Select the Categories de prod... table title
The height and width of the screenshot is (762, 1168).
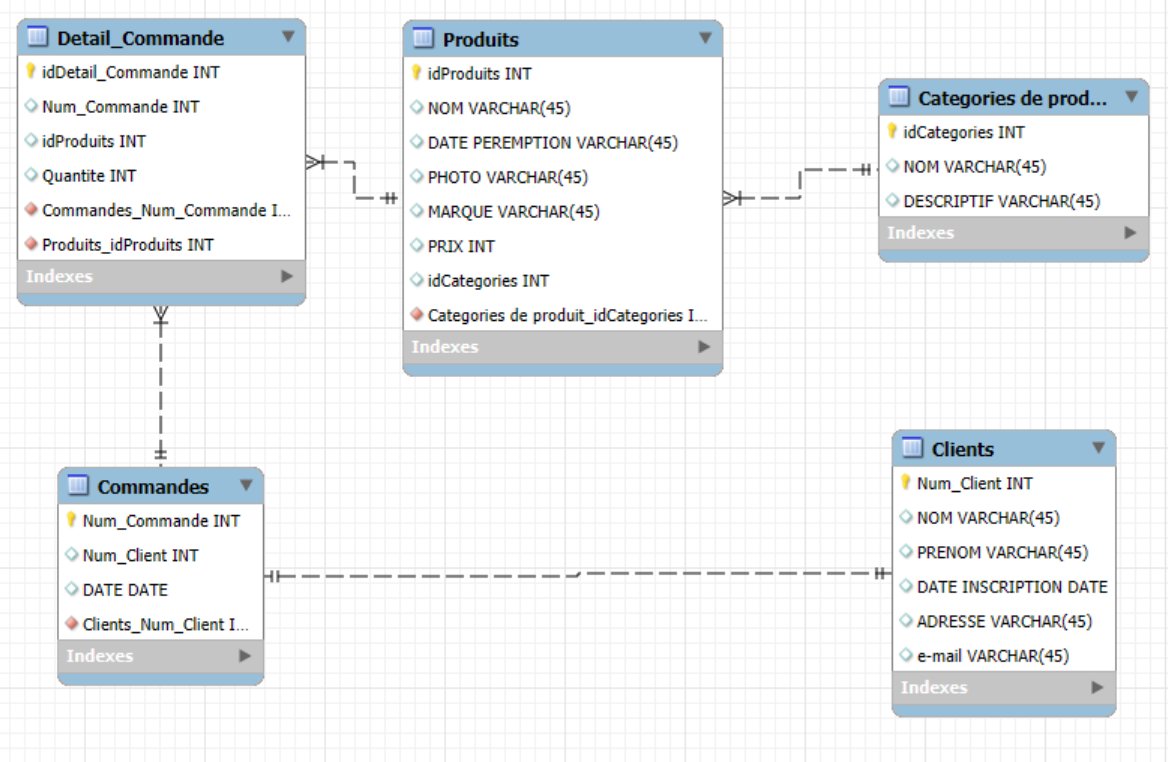[x=1012, y=98]
